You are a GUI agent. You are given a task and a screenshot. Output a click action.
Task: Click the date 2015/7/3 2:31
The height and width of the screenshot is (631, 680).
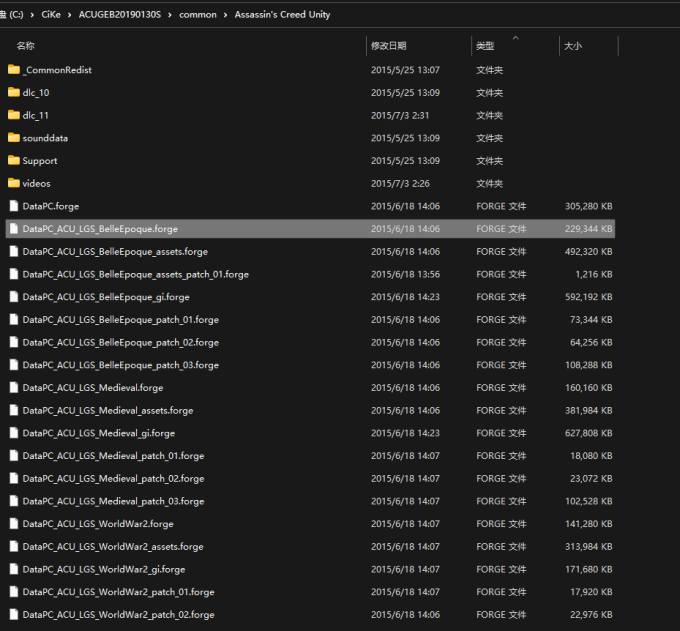tap(400, 115)
